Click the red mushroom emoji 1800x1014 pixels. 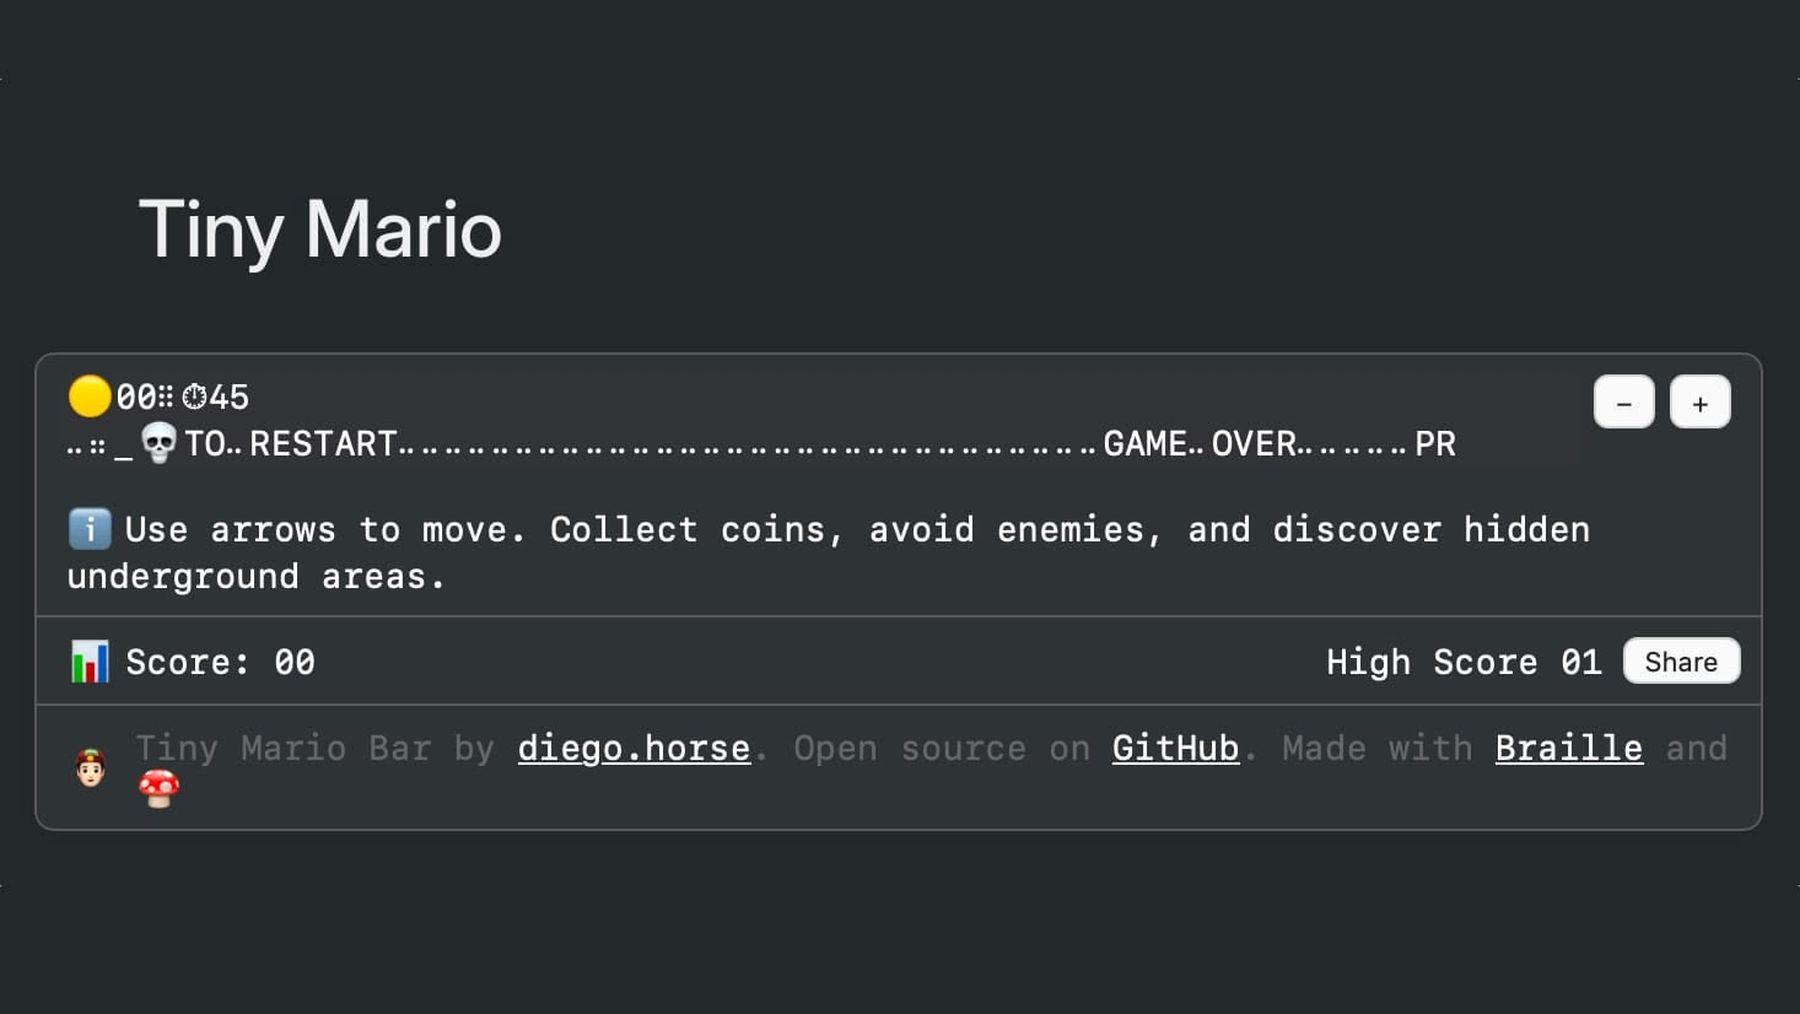pyautogui.click(x=159, y=788)
